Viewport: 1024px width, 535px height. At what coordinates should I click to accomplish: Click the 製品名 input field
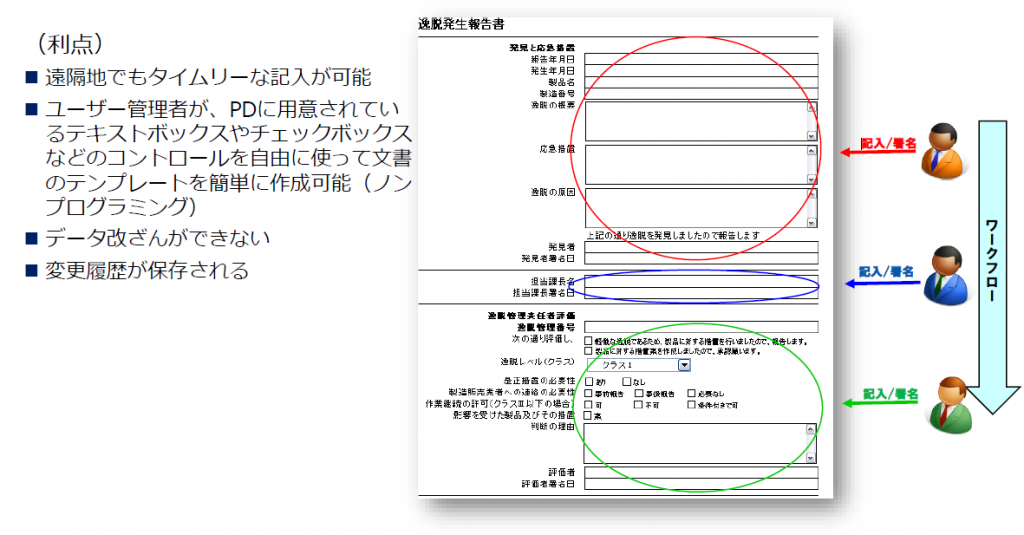(701, 82)
